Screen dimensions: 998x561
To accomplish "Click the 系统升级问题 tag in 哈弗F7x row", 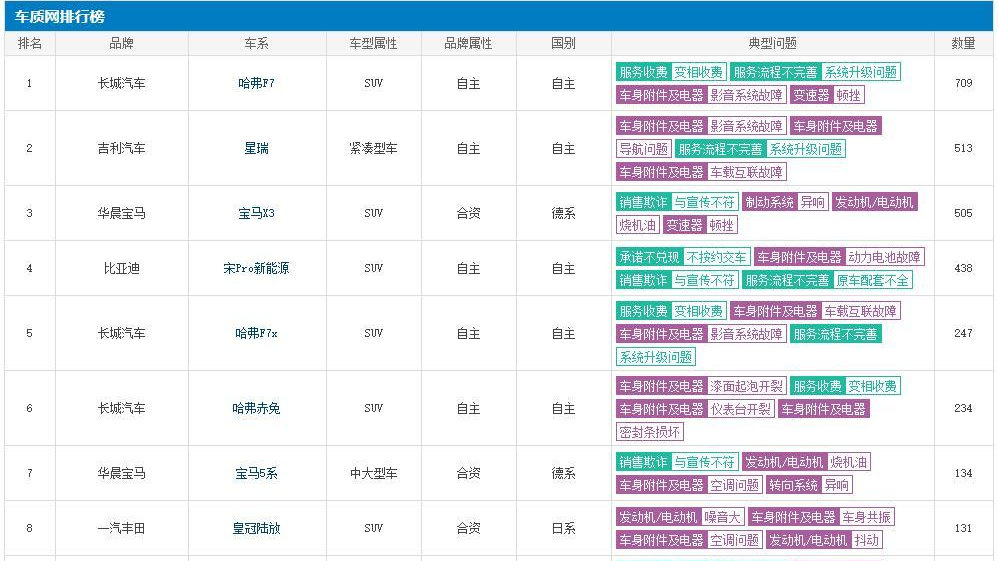I will pos(656,357).
